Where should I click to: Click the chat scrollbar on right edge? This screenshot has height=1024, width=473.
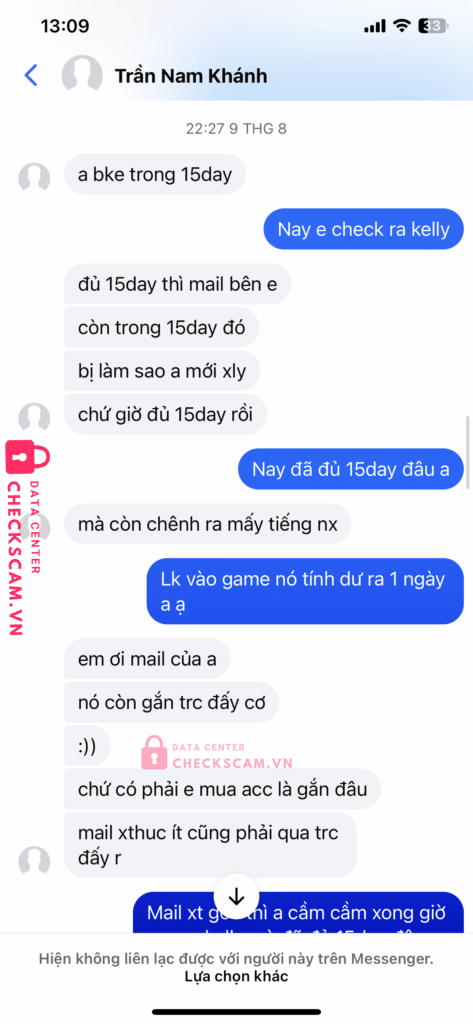pos(468,452)
